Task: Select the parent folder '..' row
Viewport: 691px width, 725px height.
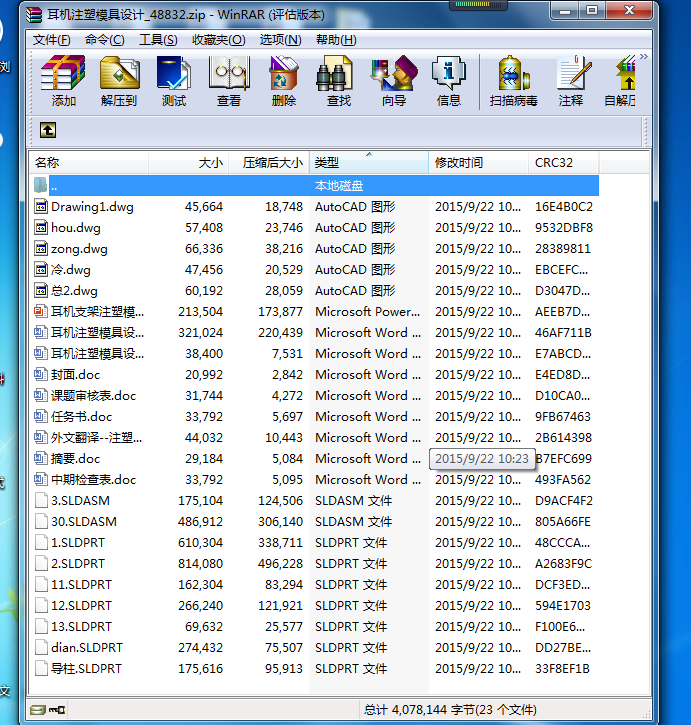Action: point(316,186)
